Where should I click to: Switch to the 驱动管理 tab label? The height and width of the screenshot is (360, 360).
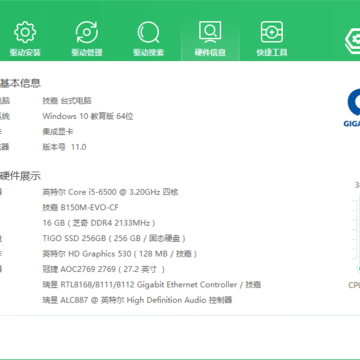pos(87,53)
